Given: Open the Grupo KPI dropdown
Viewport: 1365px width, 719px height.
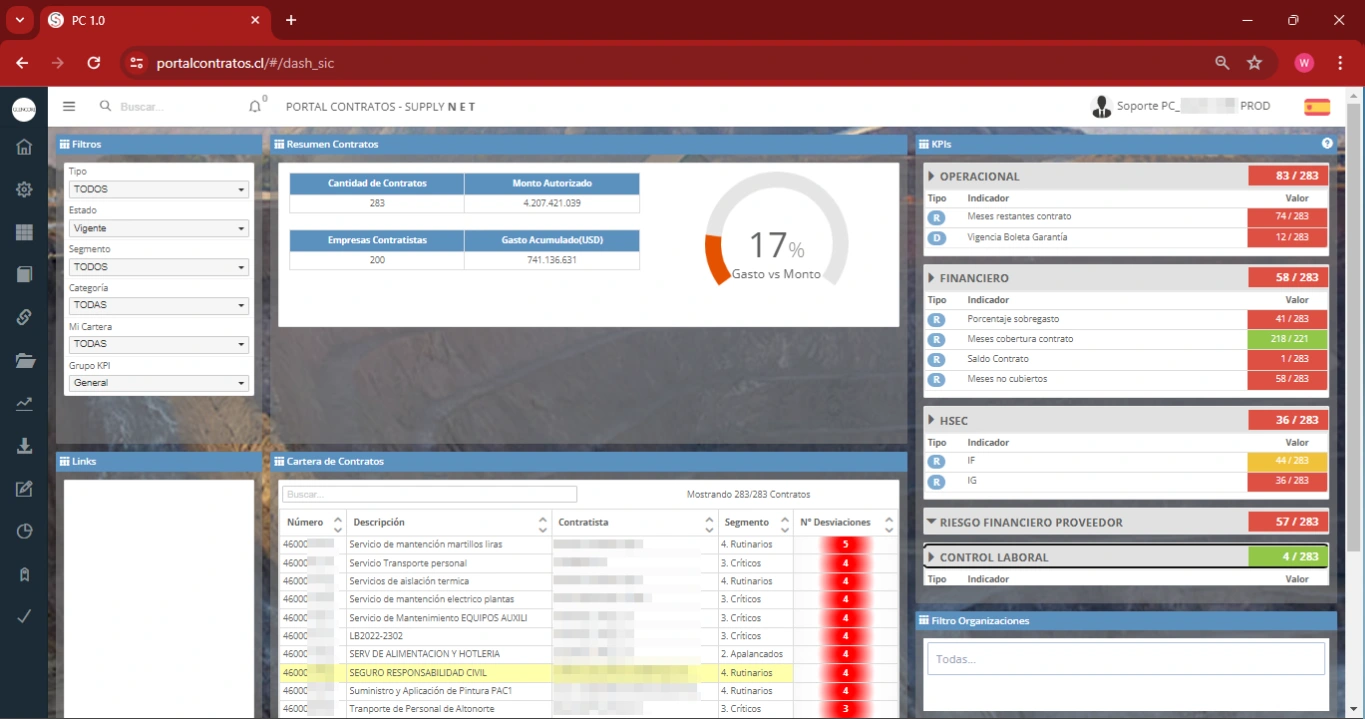Looking at the screenshot, I should coord(158,383).
